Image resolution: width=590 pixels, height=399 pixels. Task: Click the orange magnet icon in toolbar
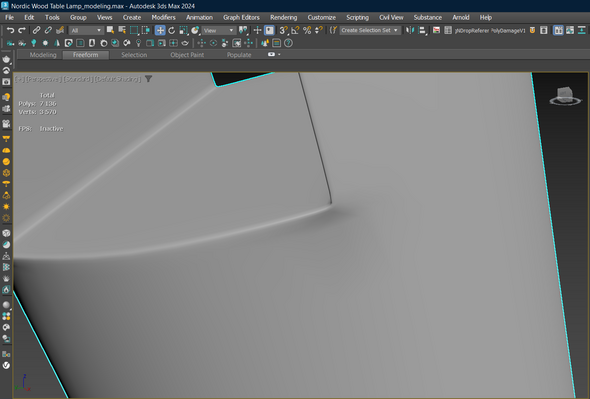532,30
